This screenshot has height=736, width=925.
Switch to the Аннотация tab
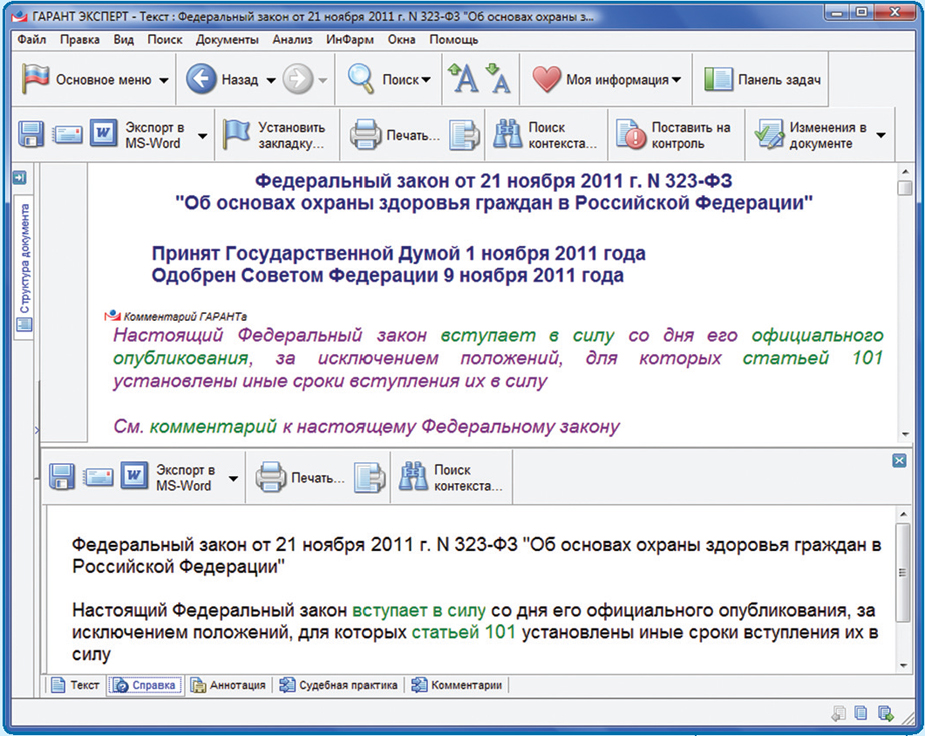tap(229, 685)
